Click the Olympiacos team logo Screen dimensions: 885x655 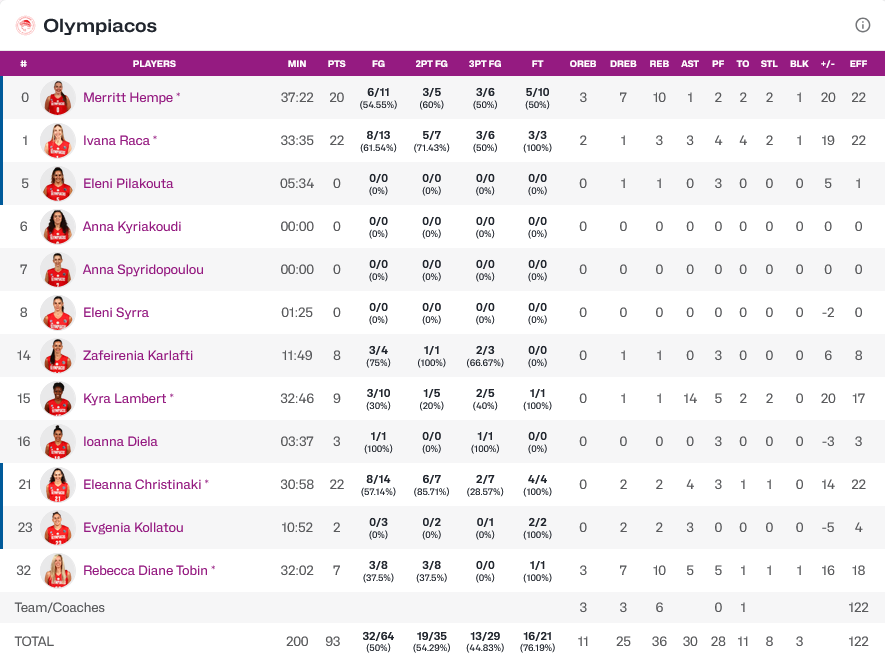[26, 26]
